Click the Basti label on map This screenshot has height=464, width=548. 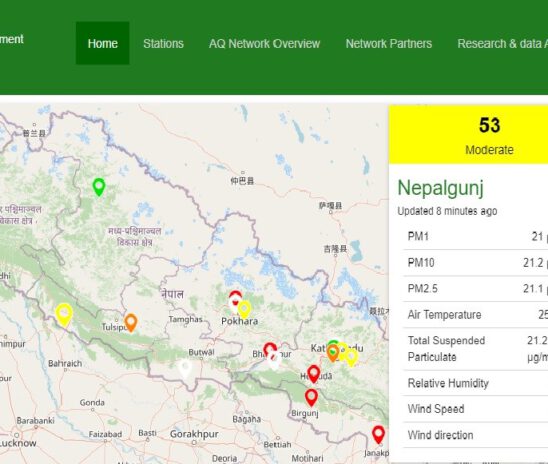tap(147, 433)
